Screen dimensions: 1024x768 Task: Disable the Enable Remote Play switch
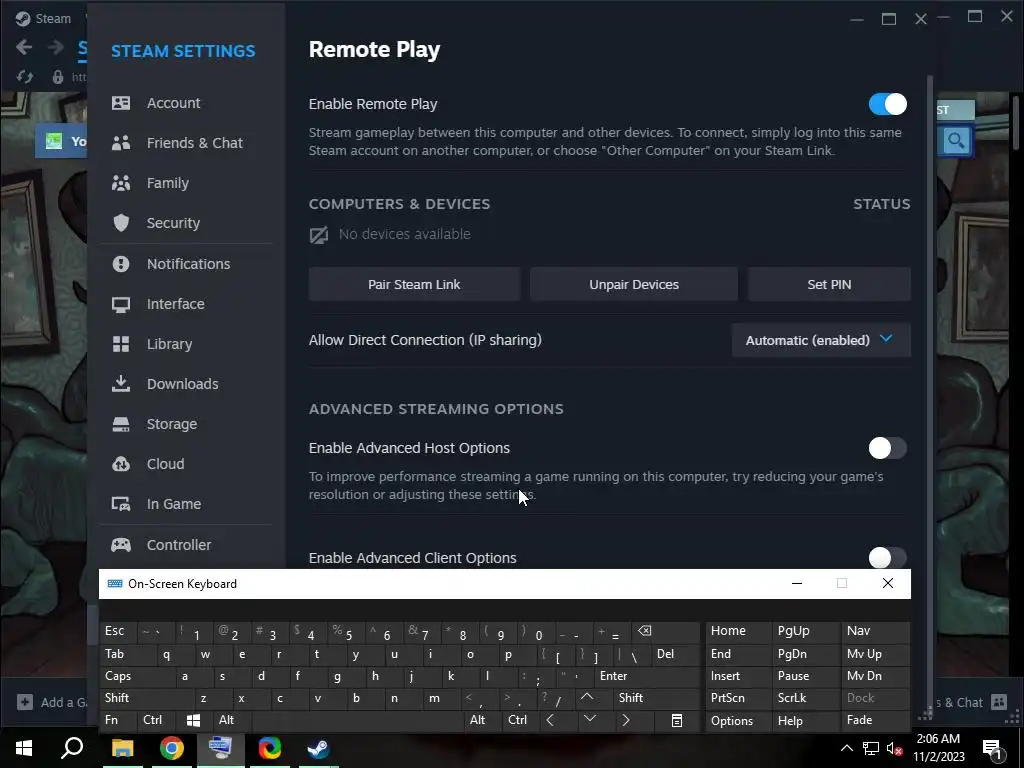888,104
